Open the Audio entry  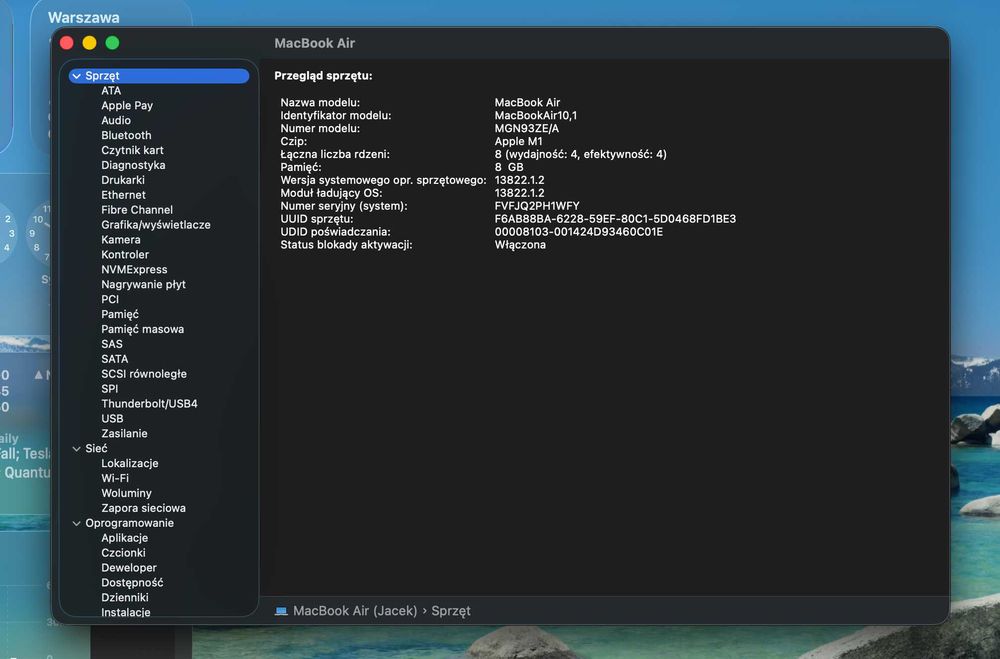coord(116,120)
